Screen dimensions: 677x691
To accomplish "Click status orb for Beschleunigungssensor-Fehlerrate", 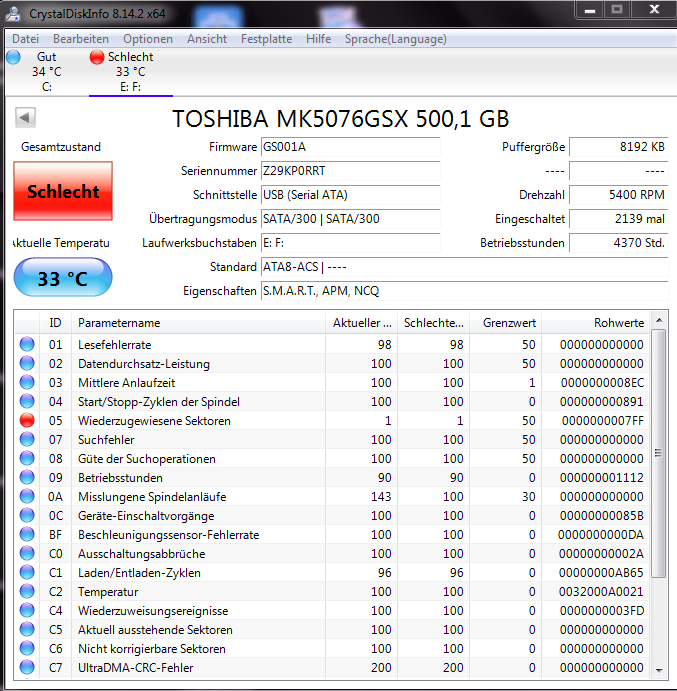I will [x=27, y=534].
